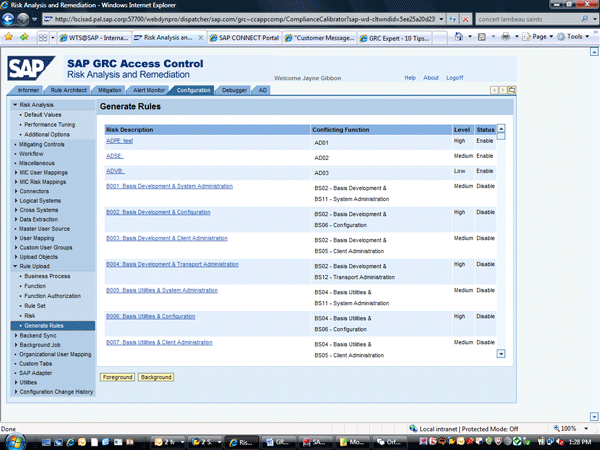Select Mitigating Controls in the tree
The image size is (600, 450).
tap(41, 144)
